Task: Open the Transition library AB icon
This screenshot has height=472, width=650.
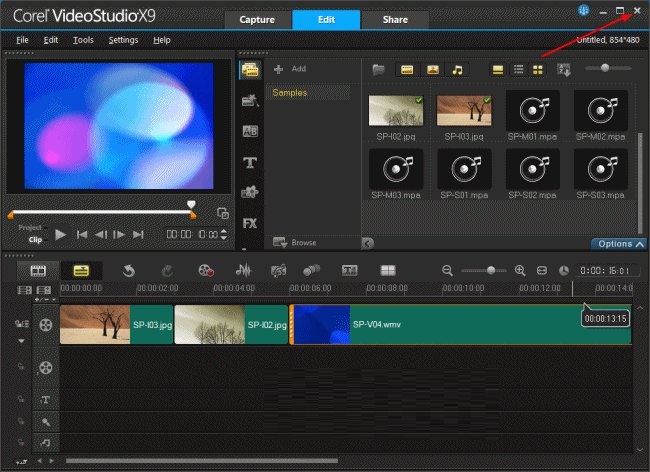Action: [250, 131]
